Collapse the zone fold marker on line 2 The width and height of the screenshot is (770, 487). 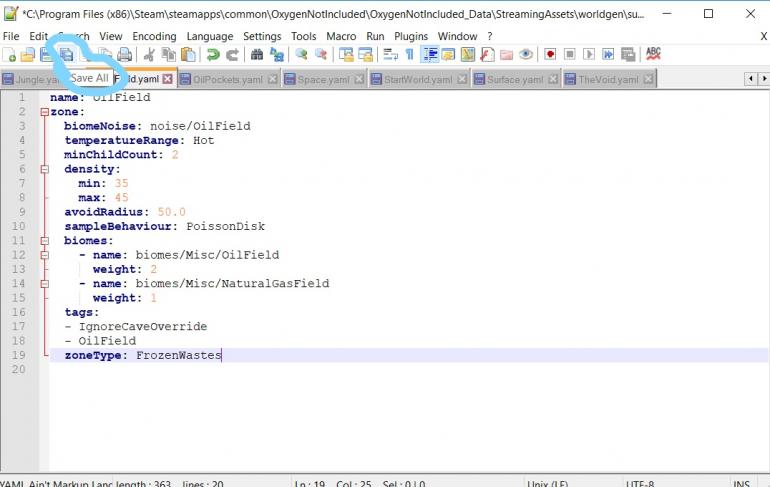pos(43,113)
